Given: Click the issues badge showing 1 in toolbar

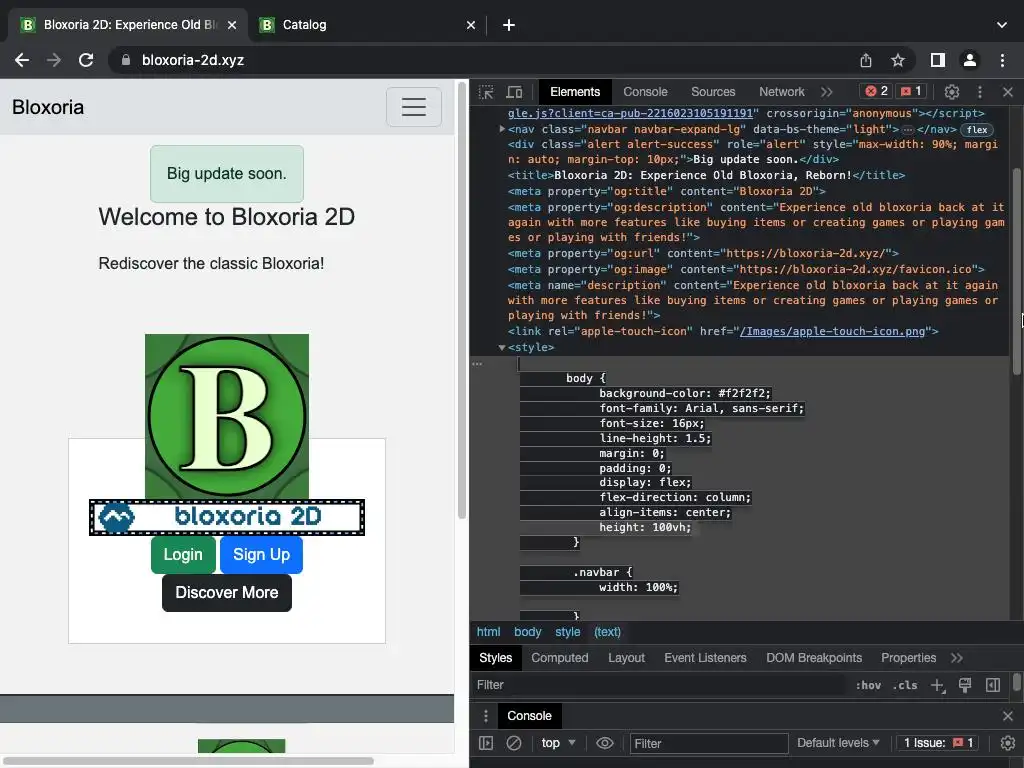Looking at the screenshot, I should tap(911, 91).
